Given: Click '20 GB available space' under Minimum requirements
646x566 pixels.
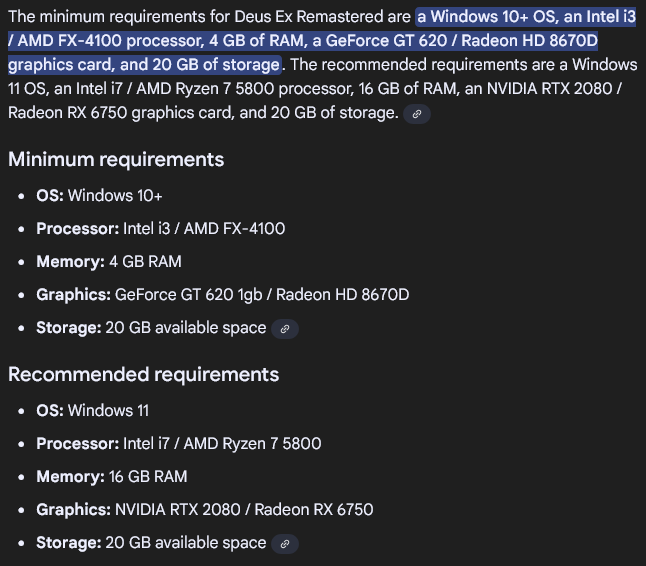Looking at the screenshot, I should point(186,328).
